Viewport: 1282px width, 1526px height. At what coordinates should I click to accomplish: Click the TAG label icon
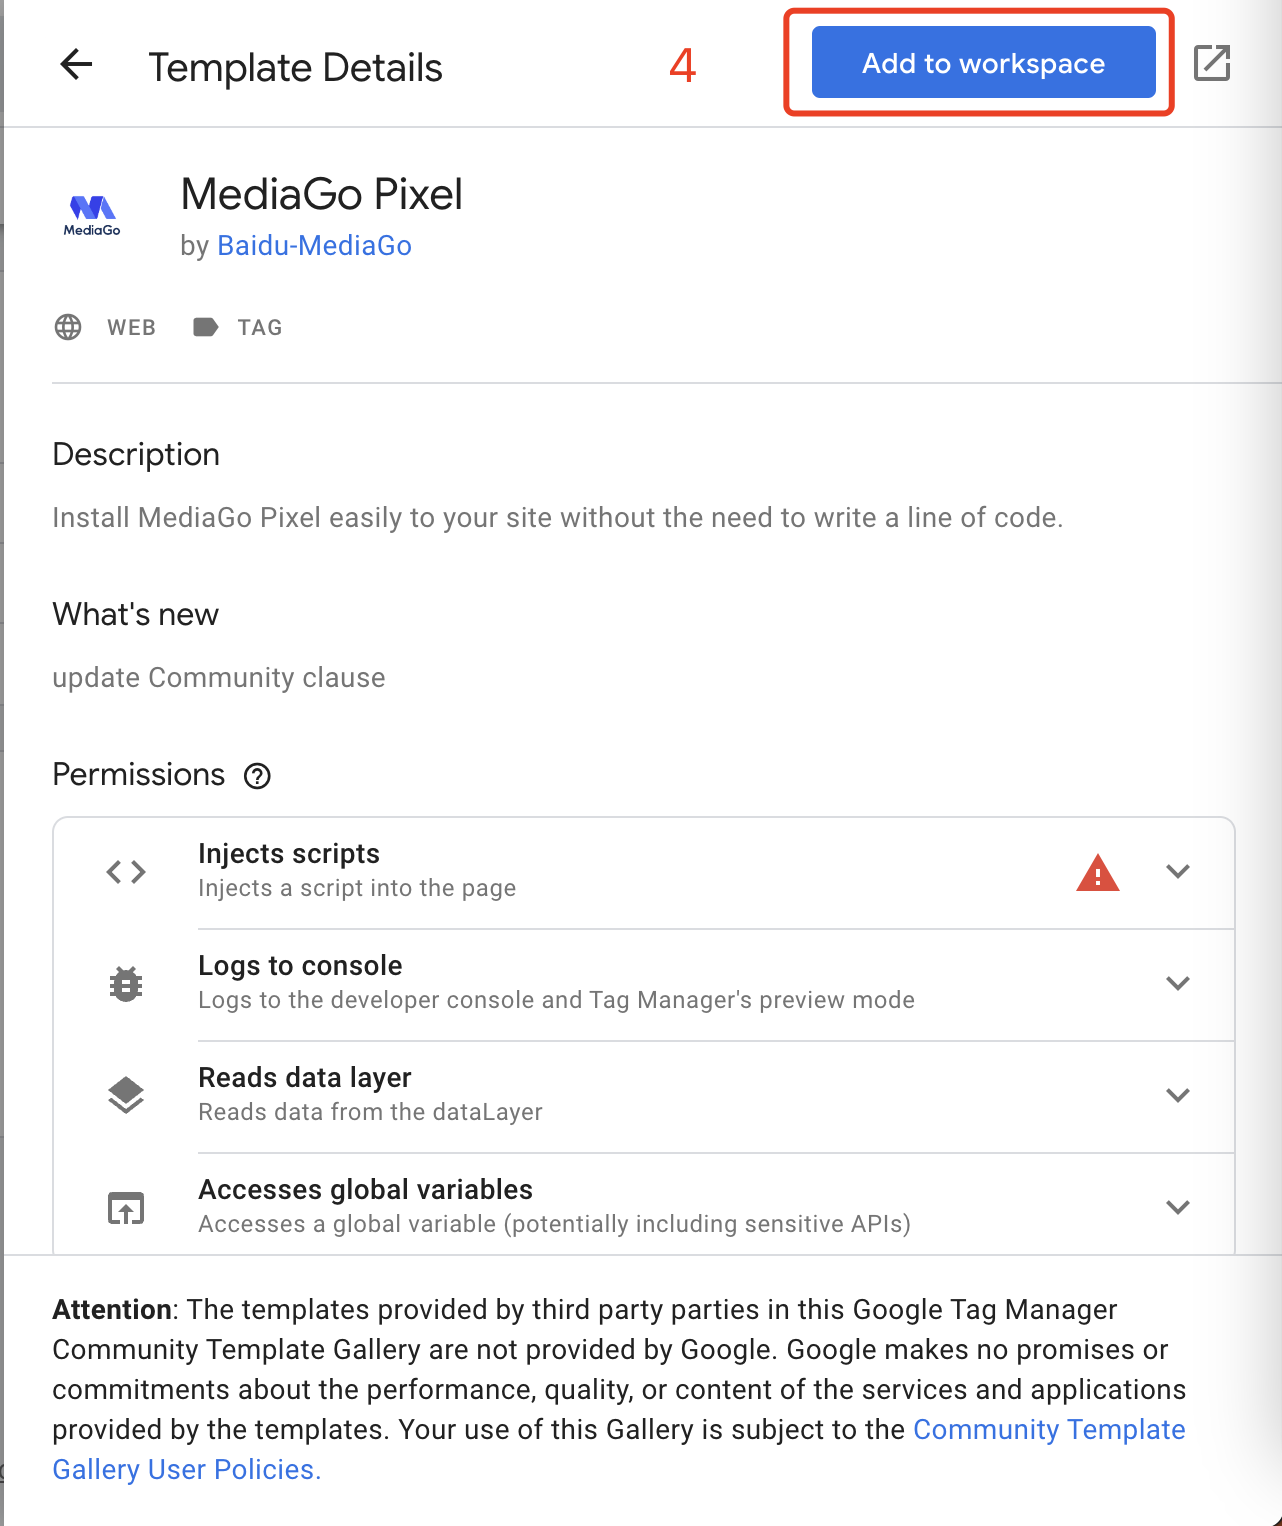pyautogui.click(x=206, y=327)
